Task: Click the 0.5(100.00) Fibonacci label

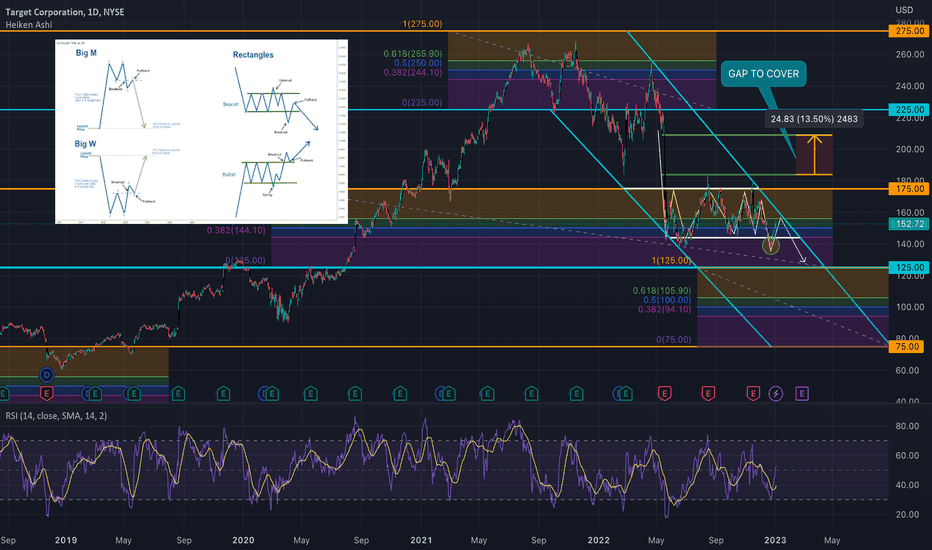Action: tap(667, 300)
